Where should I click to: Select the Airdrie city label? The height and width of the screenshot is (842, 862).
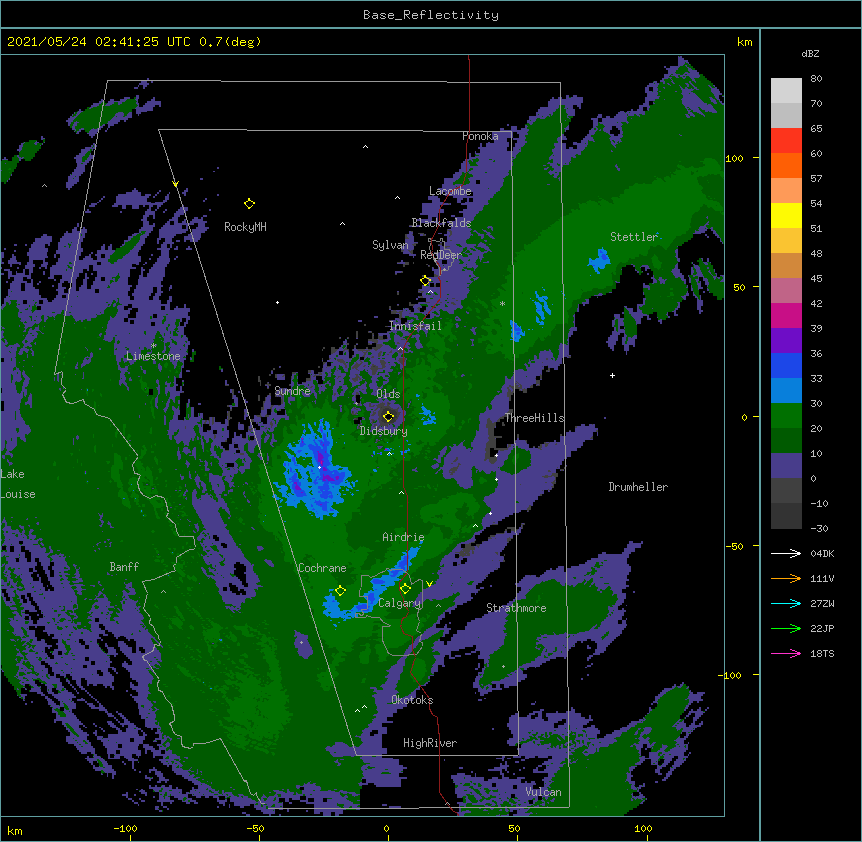[x=403, y=537]
